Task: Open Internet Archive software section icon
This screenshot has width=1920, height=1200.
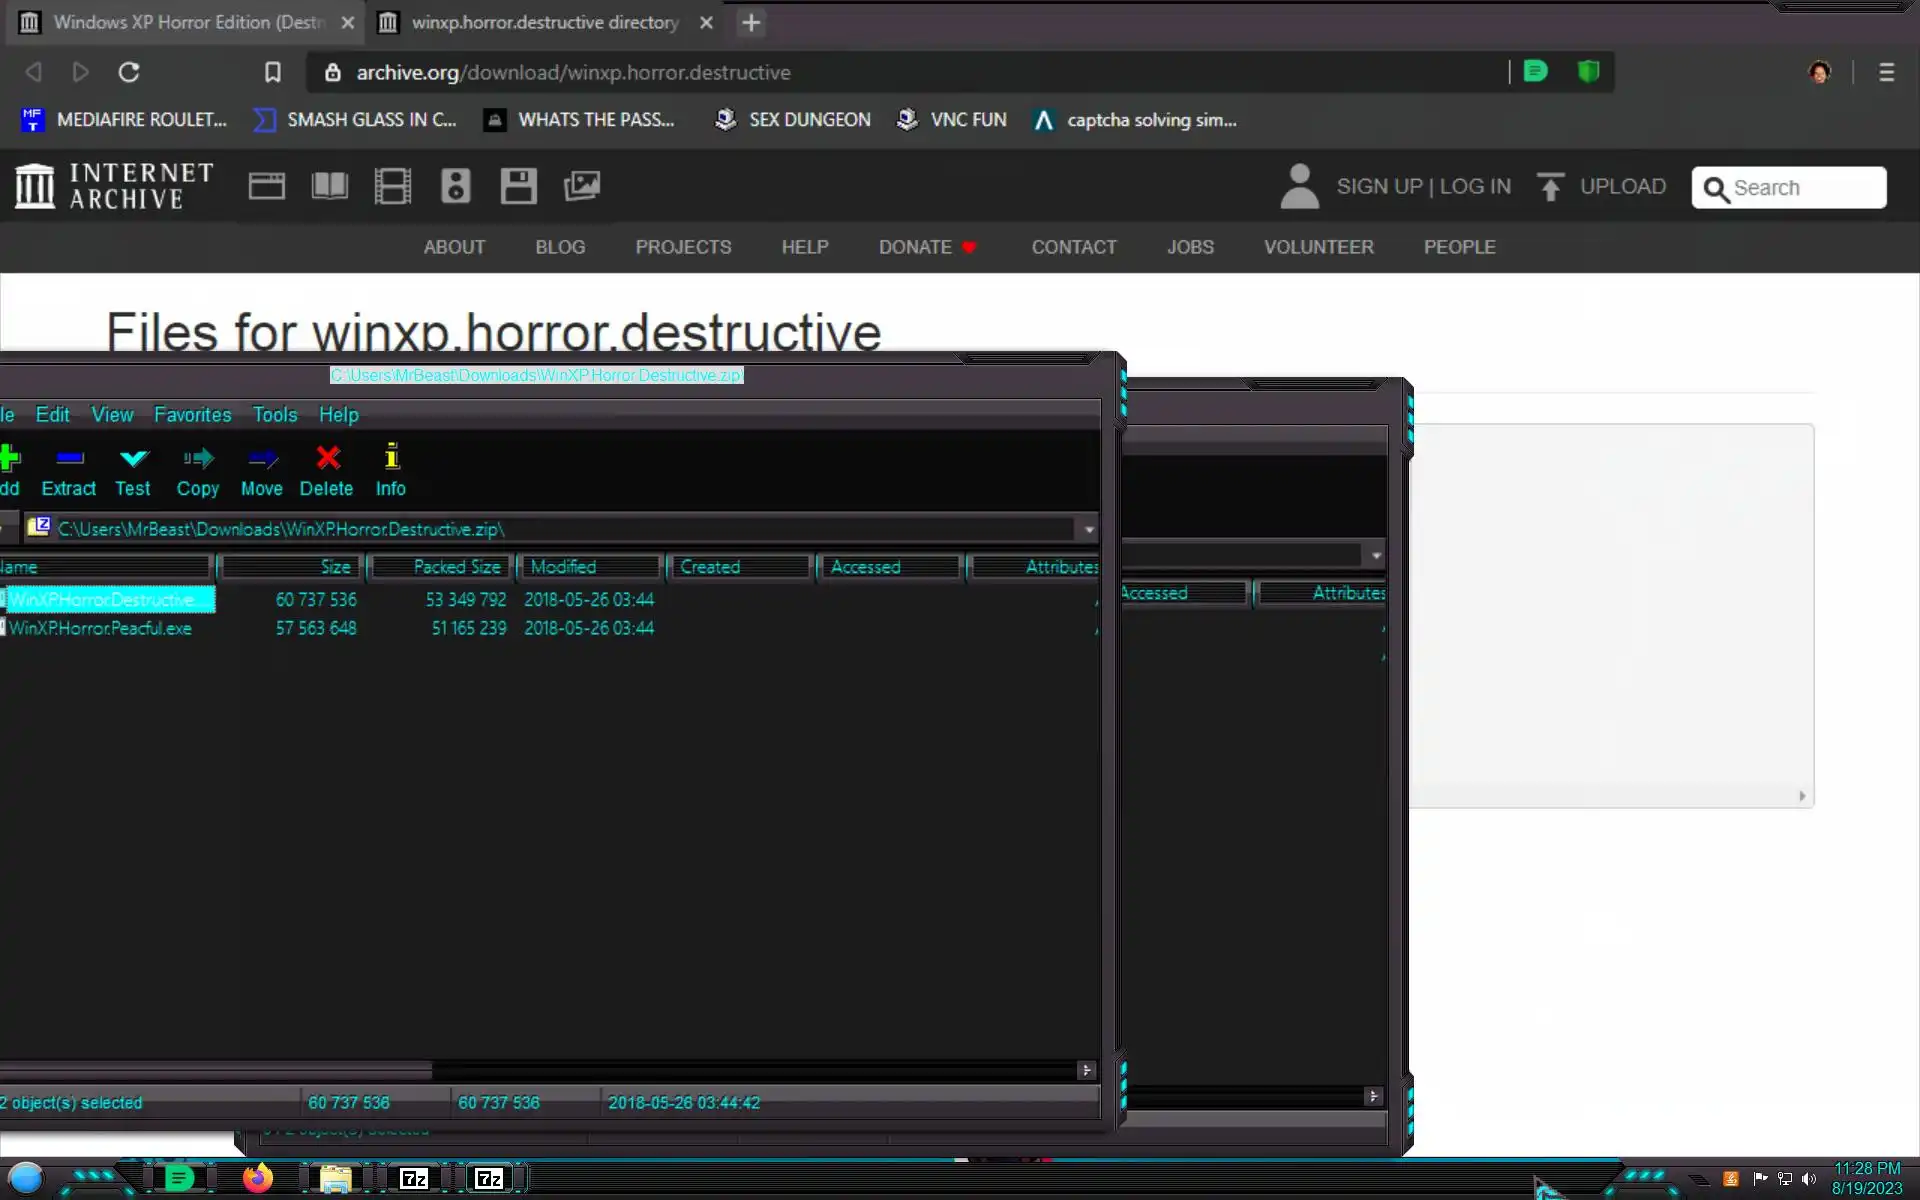Action: (x=518, y=186)
